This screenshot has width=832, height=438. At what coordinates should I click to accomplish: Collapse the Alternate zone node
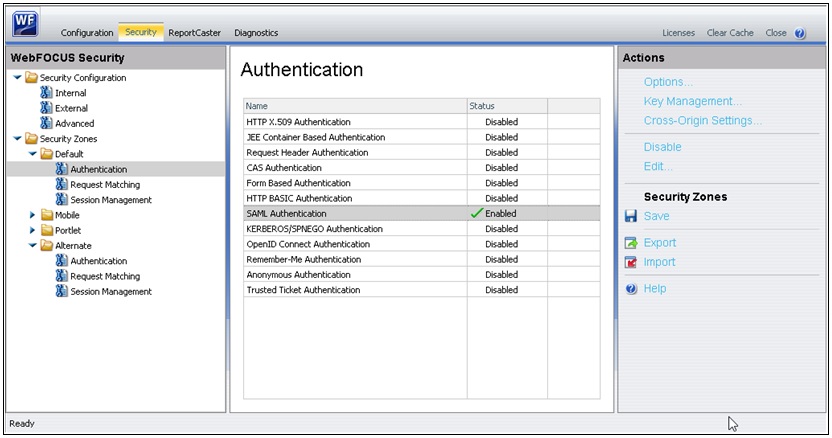point(32,246)
